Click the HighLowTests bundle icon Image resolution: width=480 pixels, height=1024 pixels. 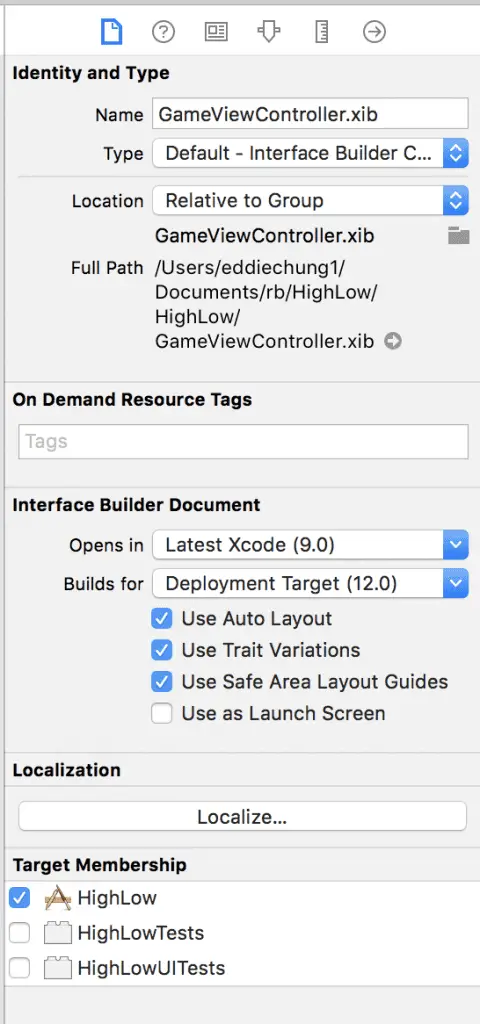(57, 933)
